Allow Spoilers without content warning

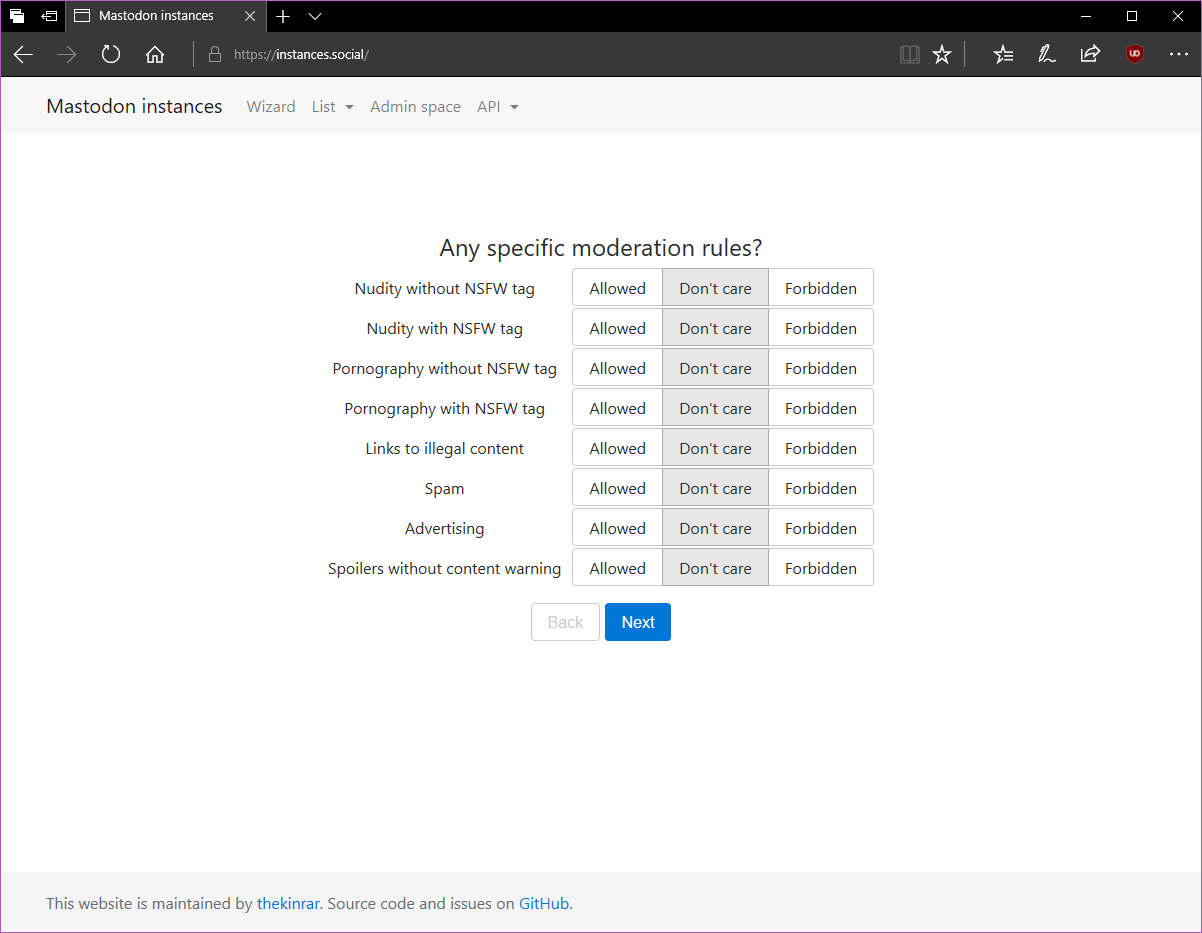pos(617,568)
